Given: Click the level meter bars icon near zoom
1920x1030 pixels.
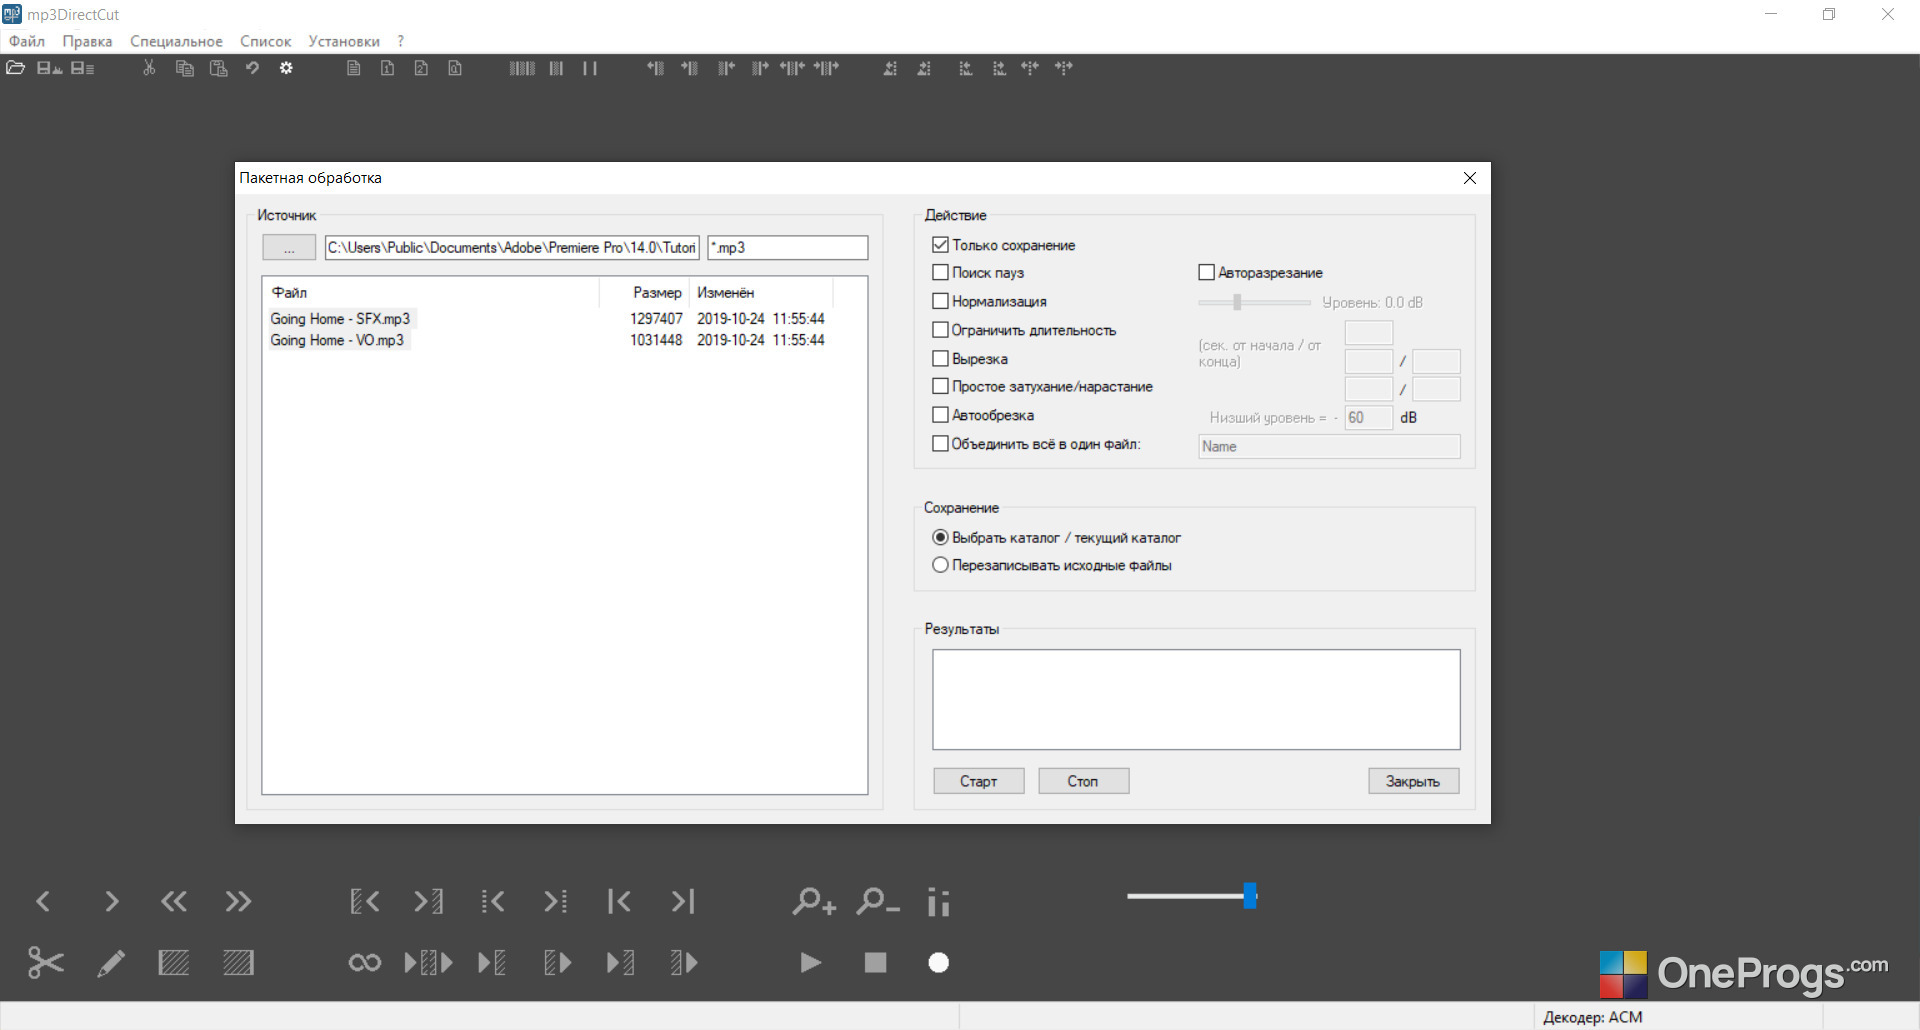Looking at the screenshot, I should pos(938,902).
